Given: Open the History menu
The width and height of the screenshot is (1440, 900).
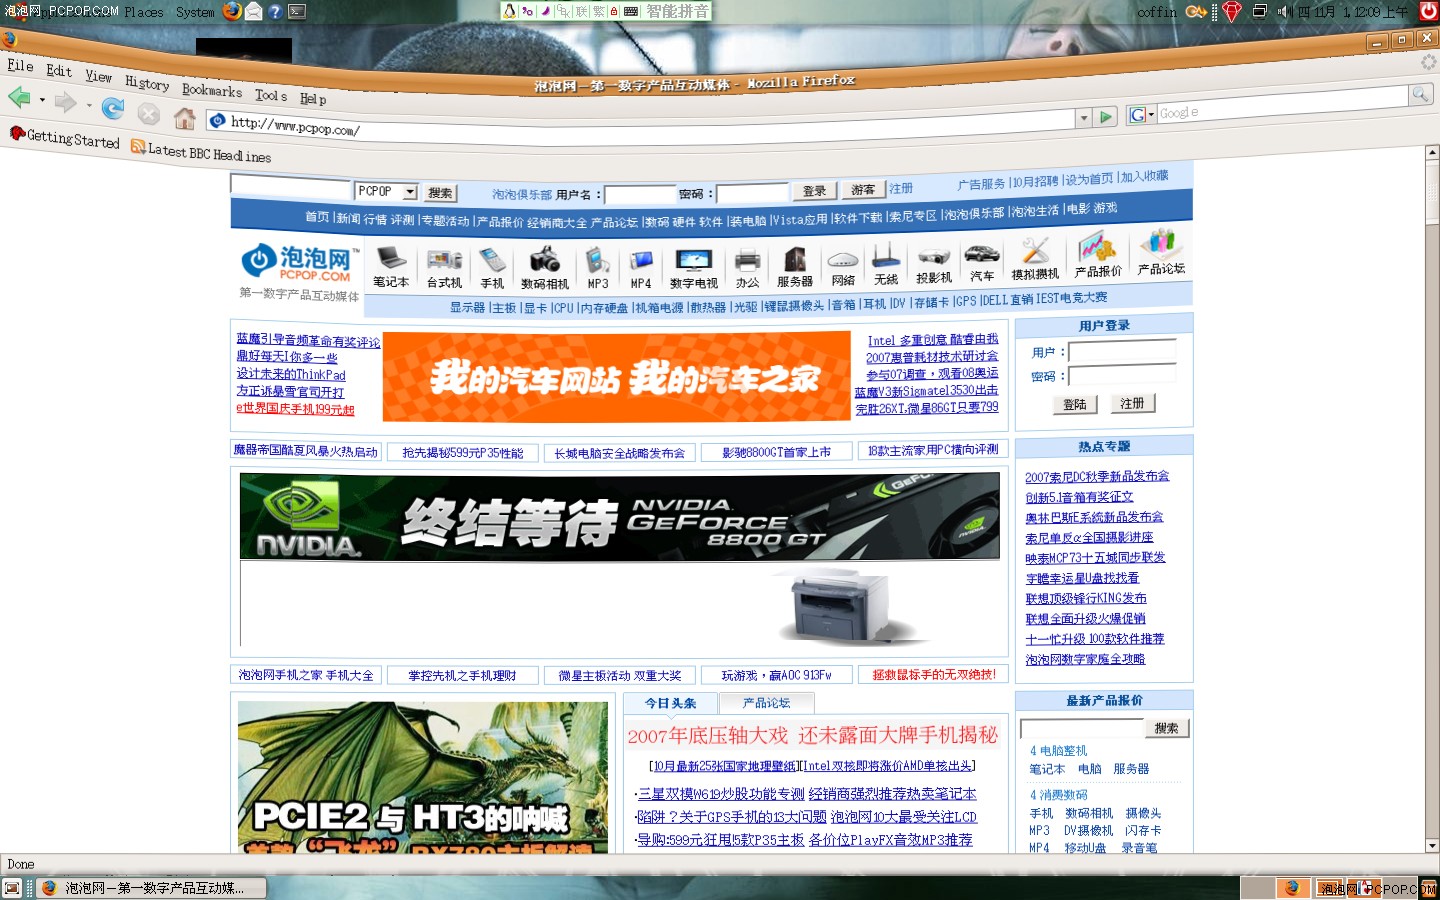Looking at the screenshot, I should coord(147,82).
